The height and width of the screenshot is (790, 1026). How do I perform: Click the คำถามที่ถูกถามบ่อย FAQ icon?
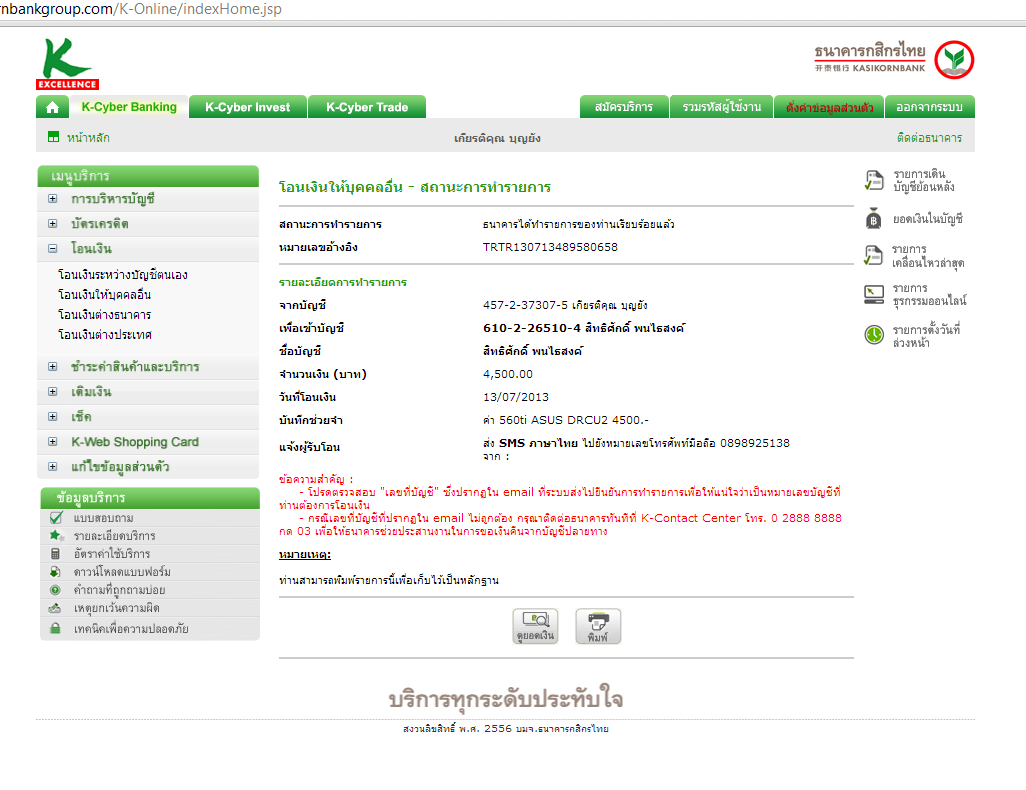56,590
